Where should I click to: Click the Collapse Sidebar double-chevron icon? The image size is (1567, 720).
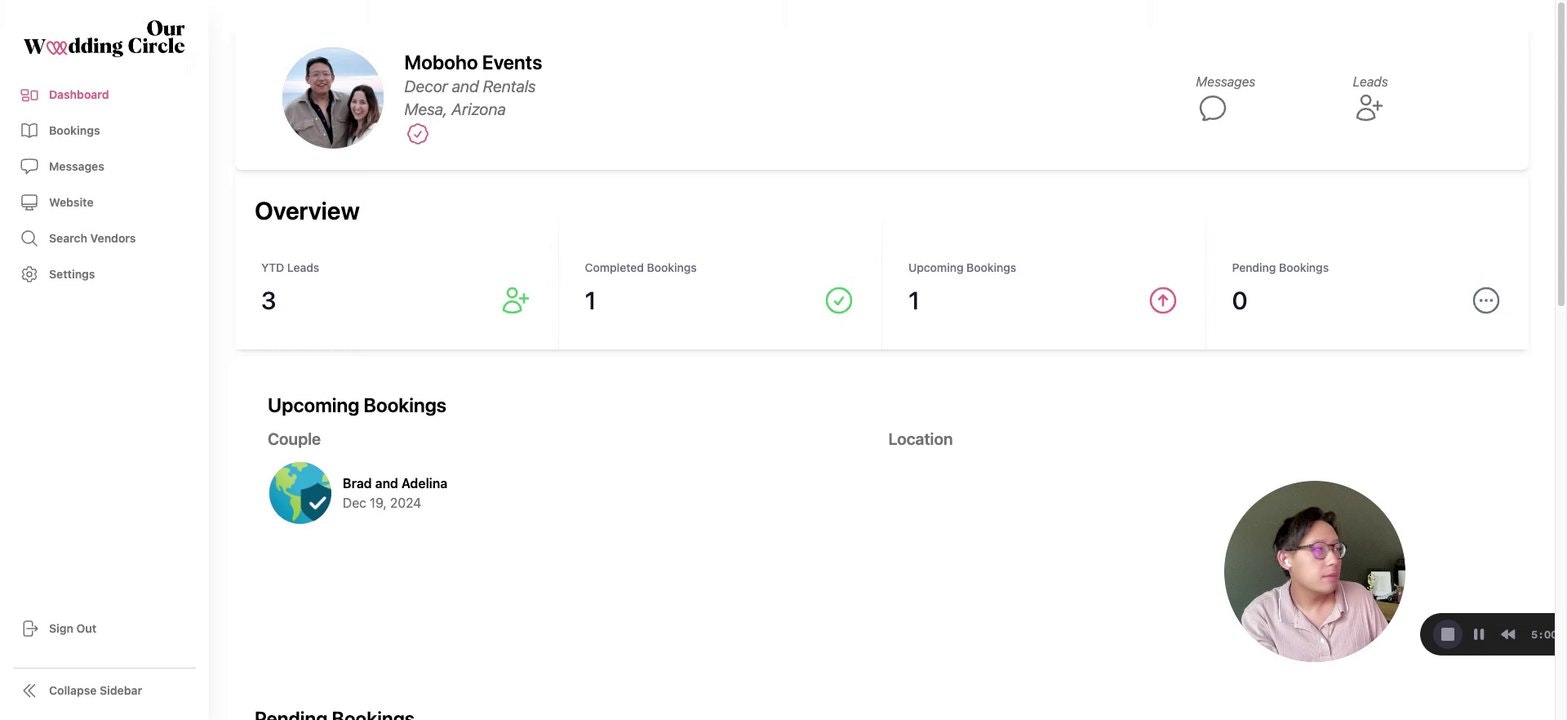tap(29, 691)
